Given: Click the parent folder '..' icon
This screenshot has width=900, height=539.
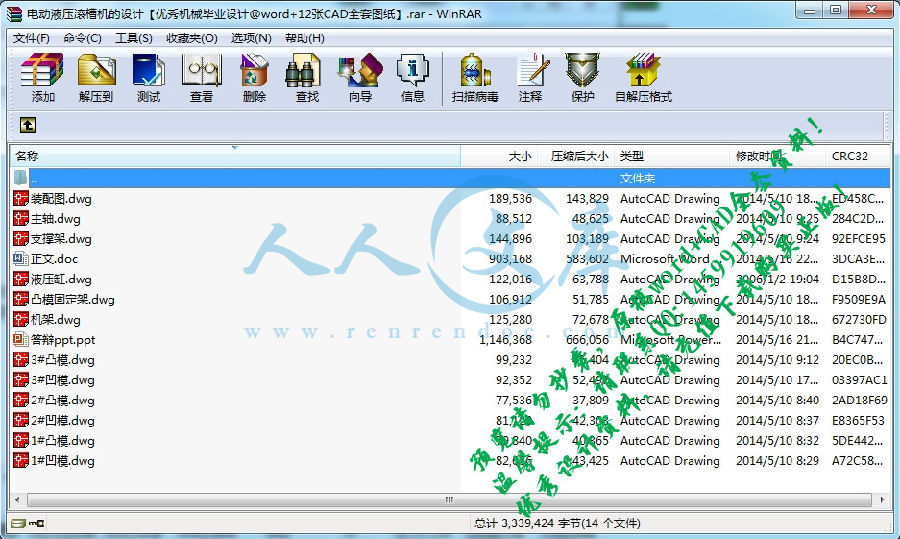Looking at the screenshot, I should click(x=21, y=178).
